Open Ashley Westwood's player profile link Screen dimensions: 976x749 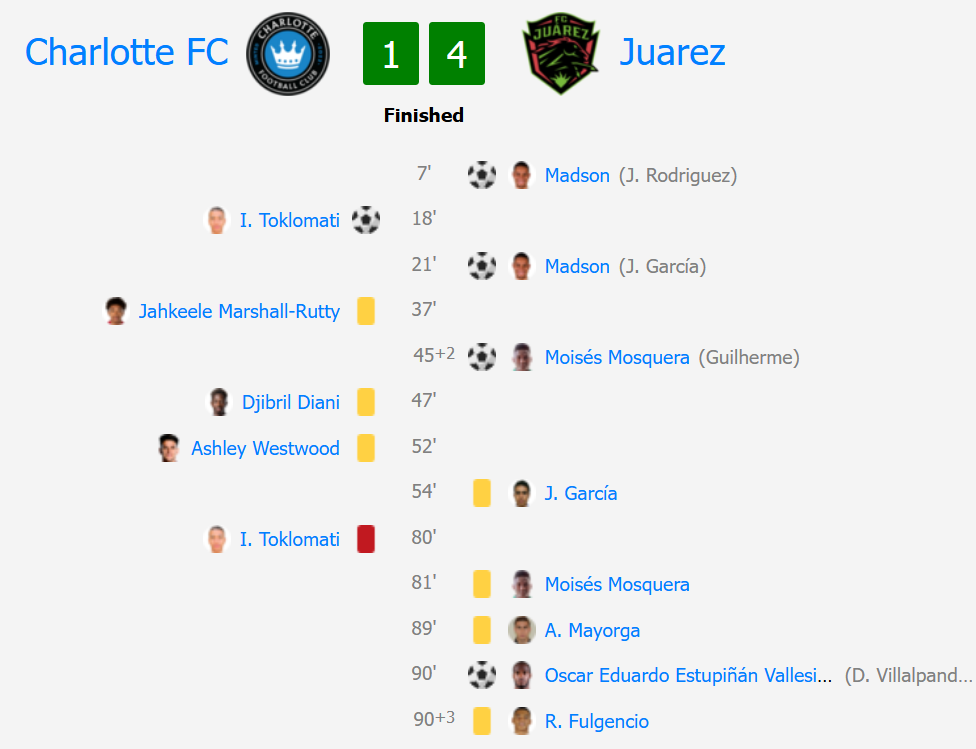(265, 448)
